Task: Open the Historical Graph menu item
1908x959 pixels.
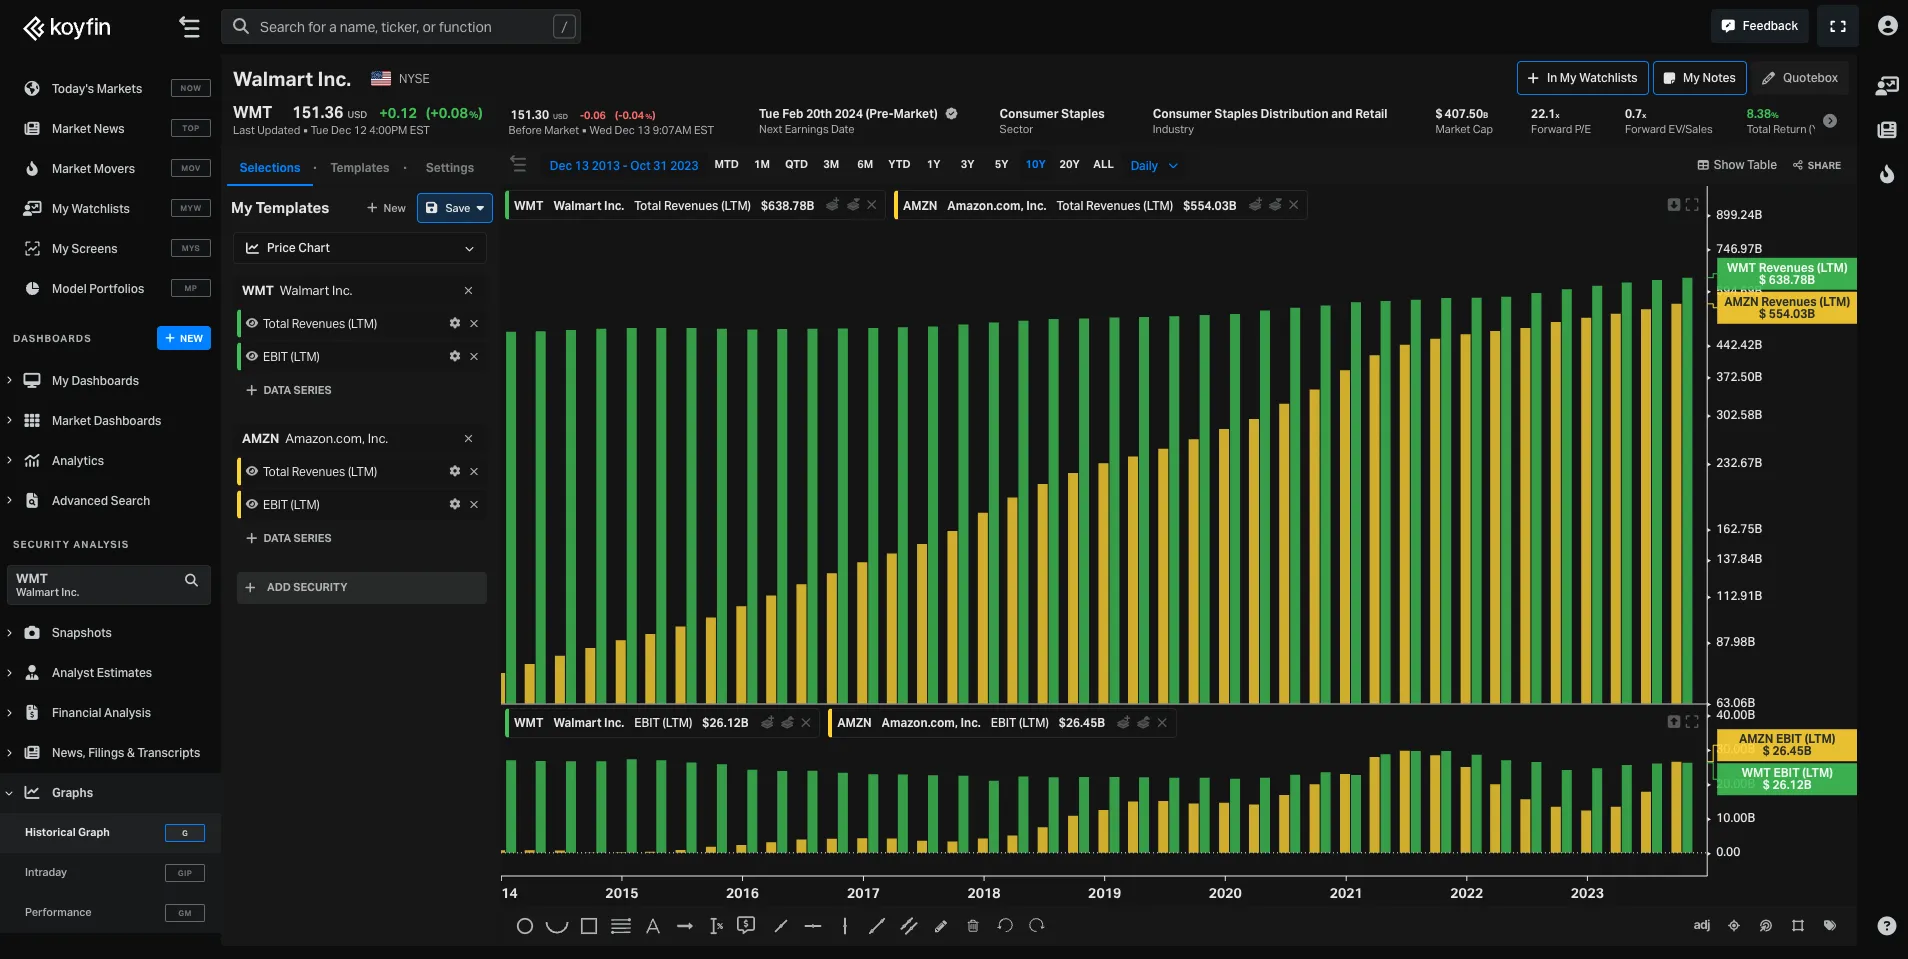Action: pos(67,832)
